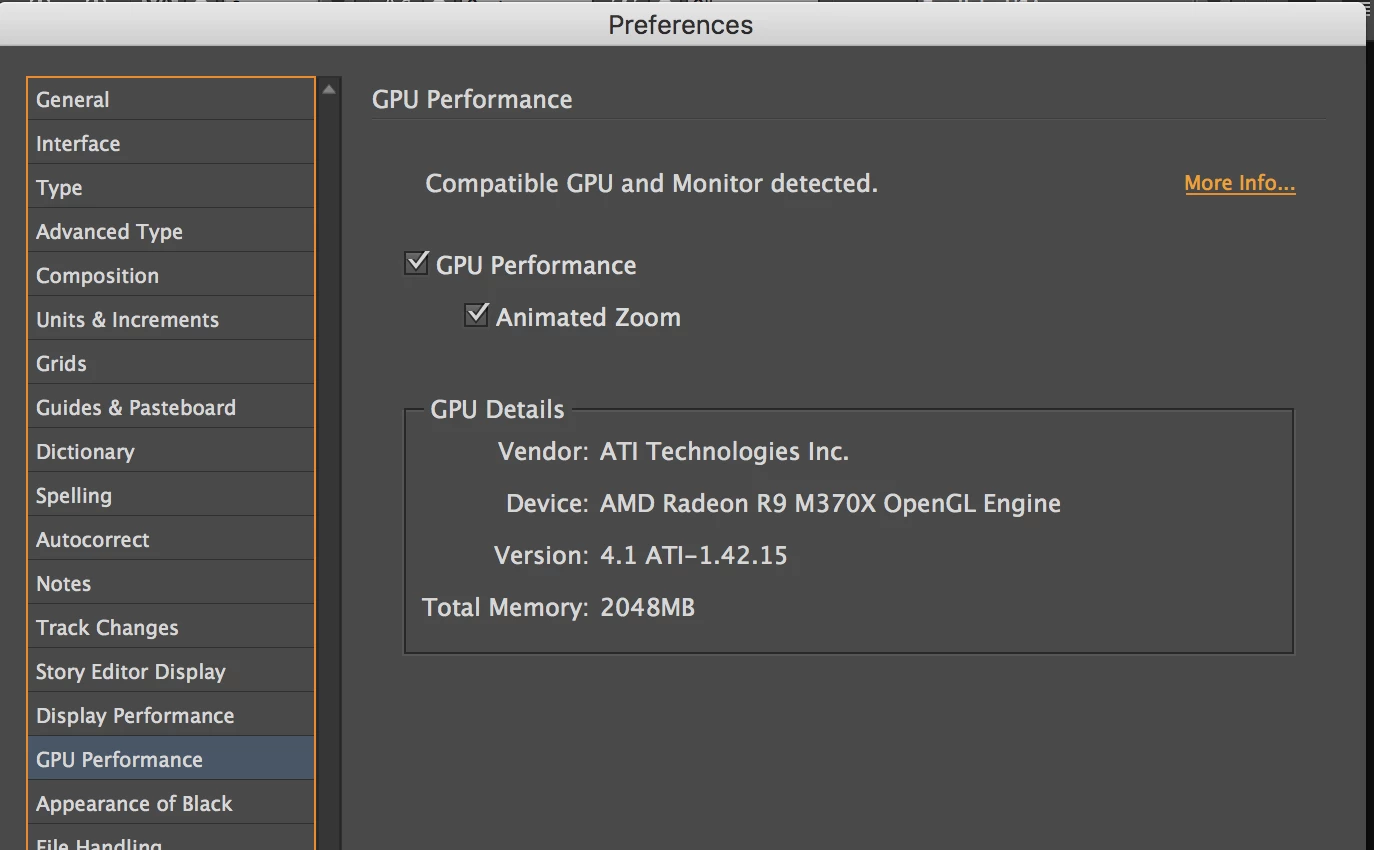
Task: Open Autocorrect preferences
Action: point(92,540)
